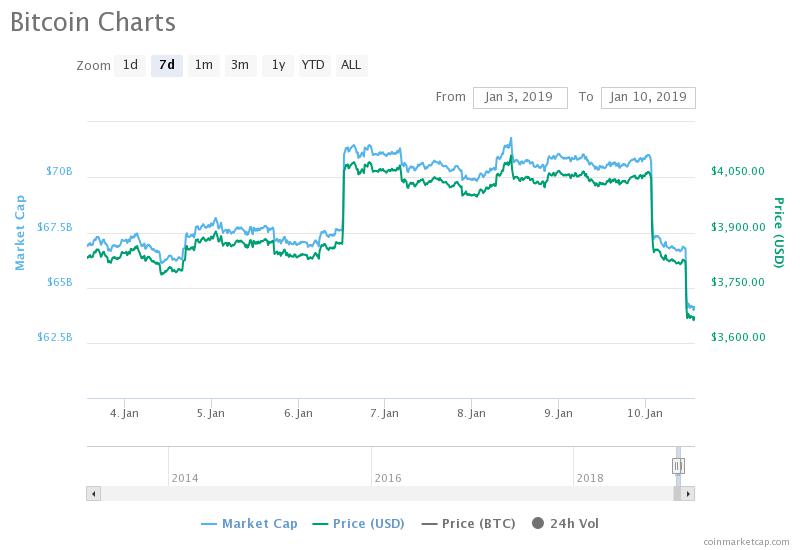The height and width of the screenshot is (550, 800).
Task: Click the 8. Jan axis label
Action: 471,413
